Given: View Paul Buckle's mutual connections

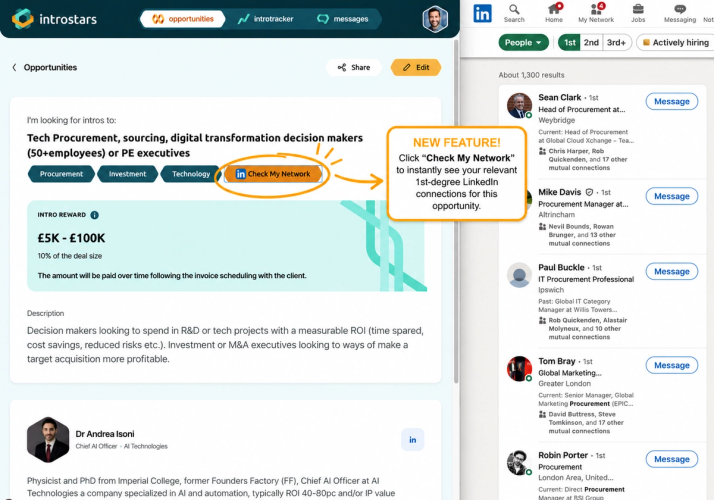Looking at the screenshot, I should click(583, 329).
